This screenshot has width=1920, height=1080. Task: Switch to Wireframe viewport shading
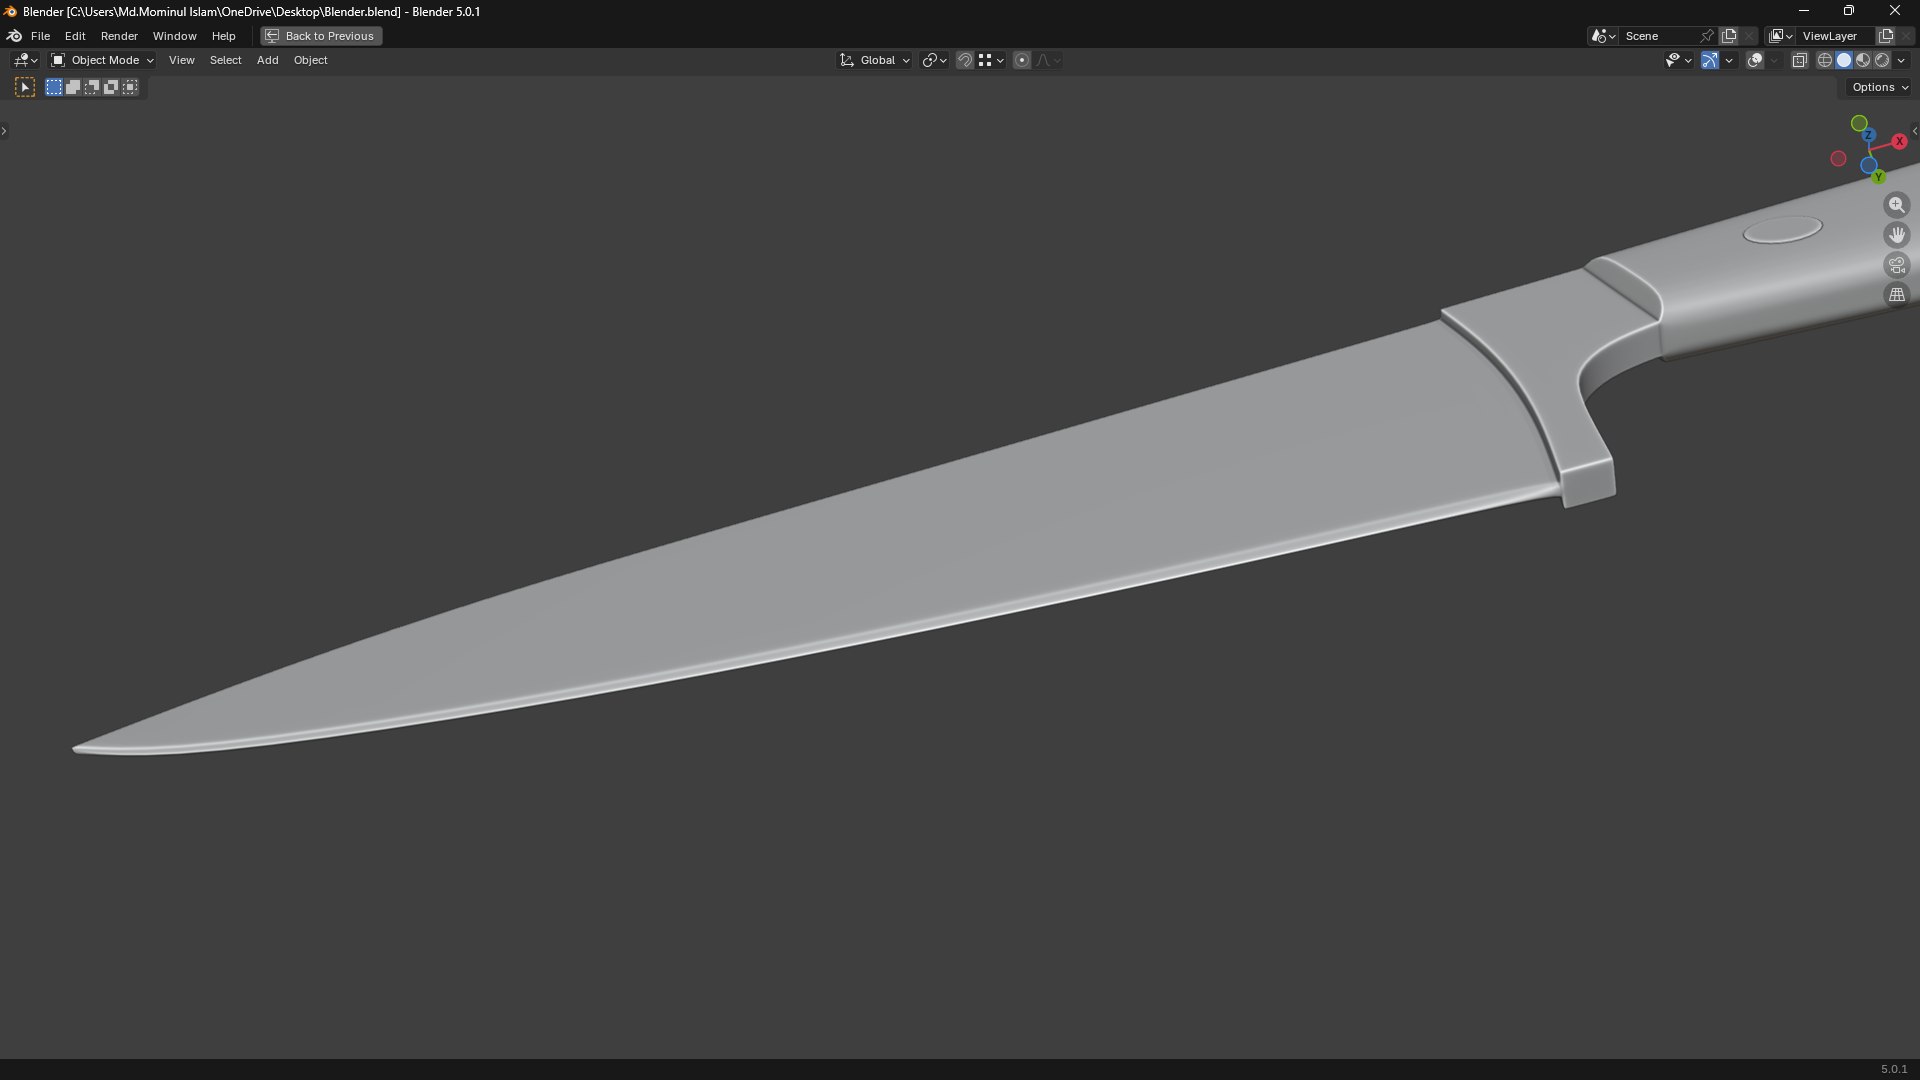click(x=1825, y=61)
